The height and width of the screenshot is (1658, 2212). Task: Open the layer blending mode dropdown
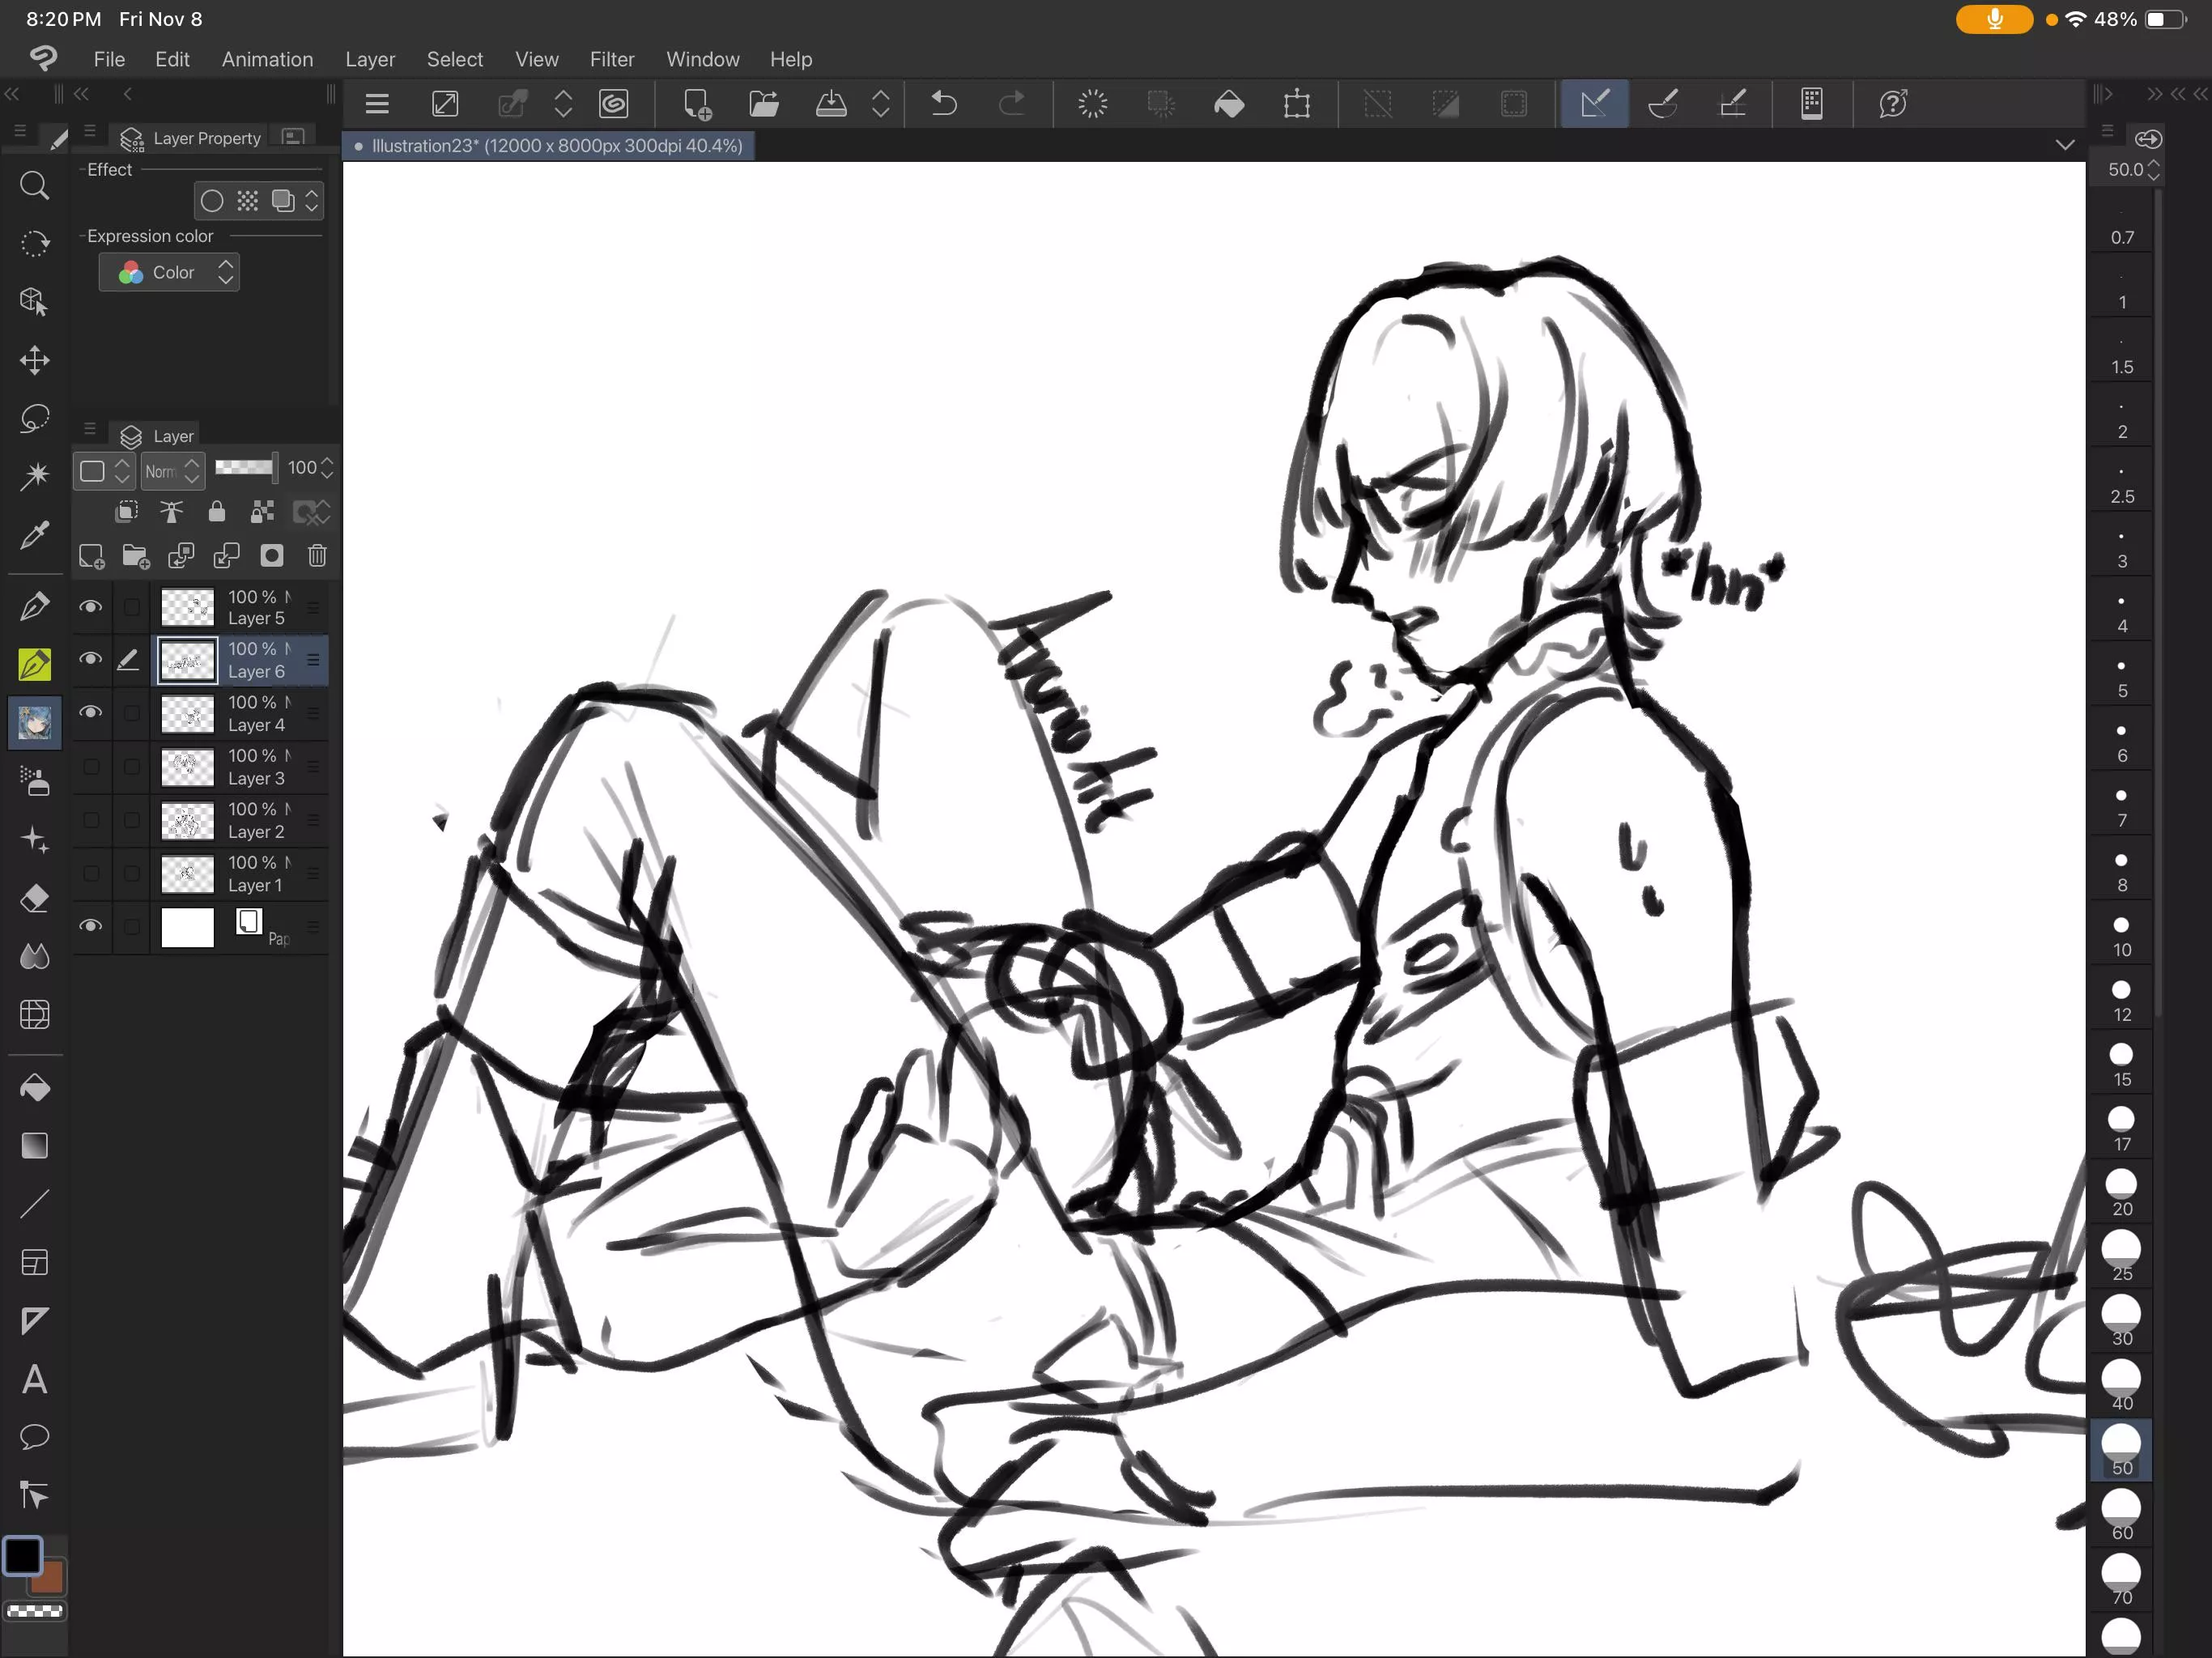pyautogui.click(x=172, y=470)
